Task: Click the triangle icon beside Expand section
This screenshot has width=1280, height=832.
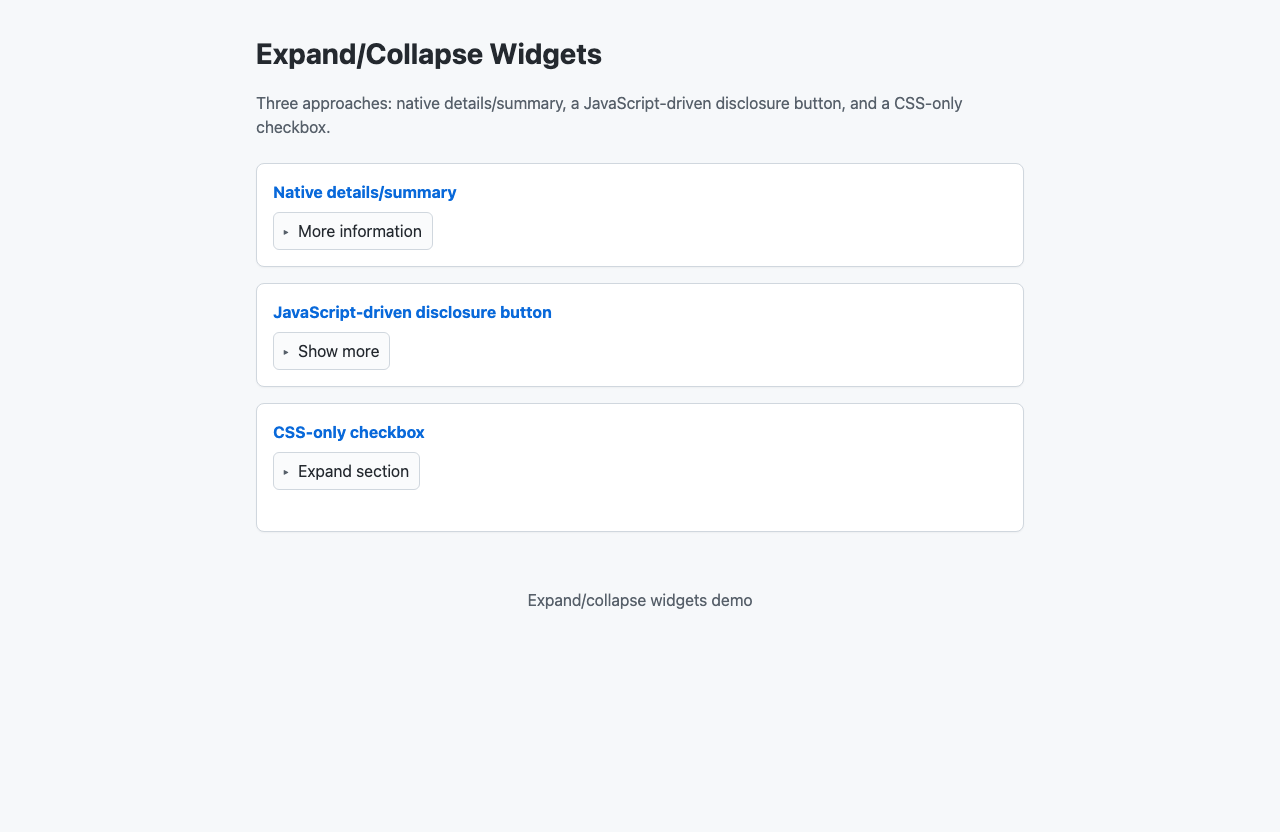Action: [x=286, y=471]
